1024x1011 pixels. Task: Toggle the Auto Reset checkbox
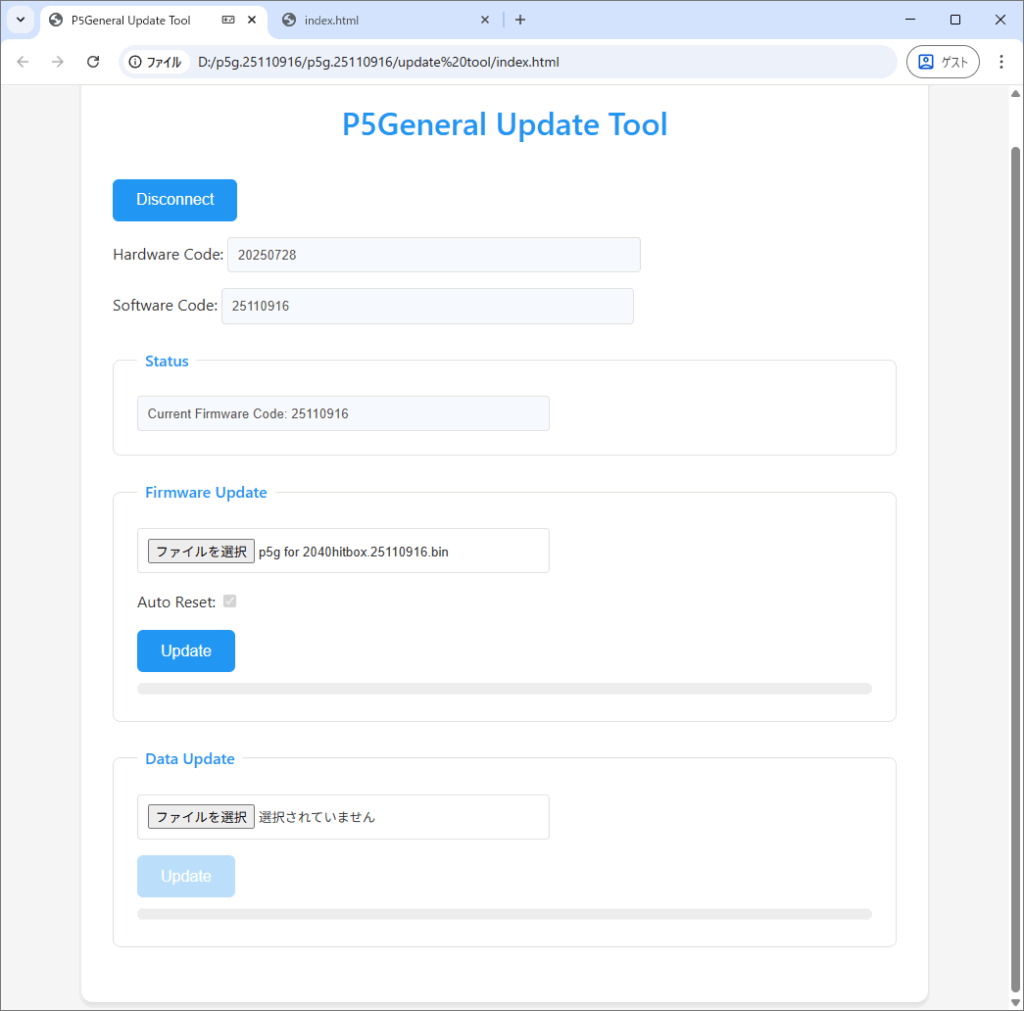pos(230,602)
